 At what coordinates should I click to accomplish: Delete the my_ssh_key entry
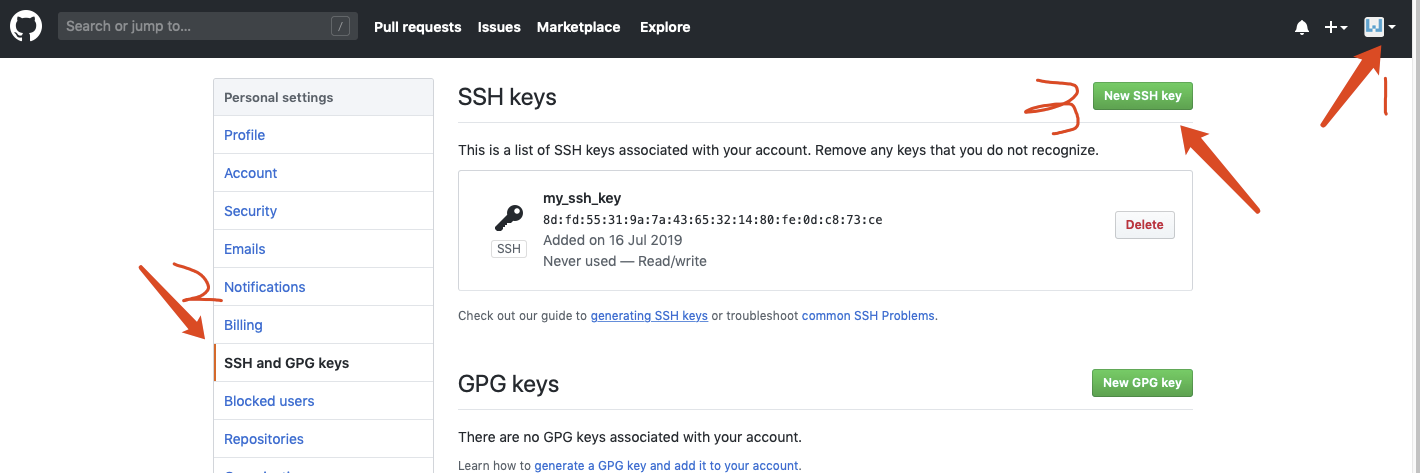click(1144, 225)
